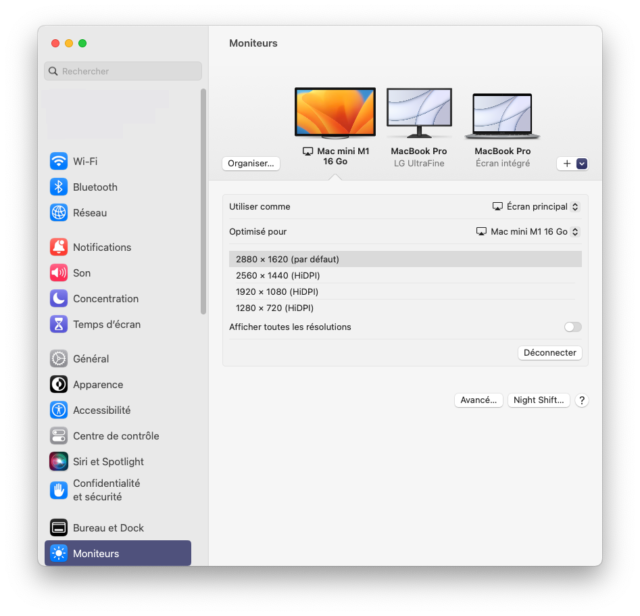Click the Siri et Spotlight icon
Image resolution: width=640 pixels, height=616 pixels.
coord(59,461)
